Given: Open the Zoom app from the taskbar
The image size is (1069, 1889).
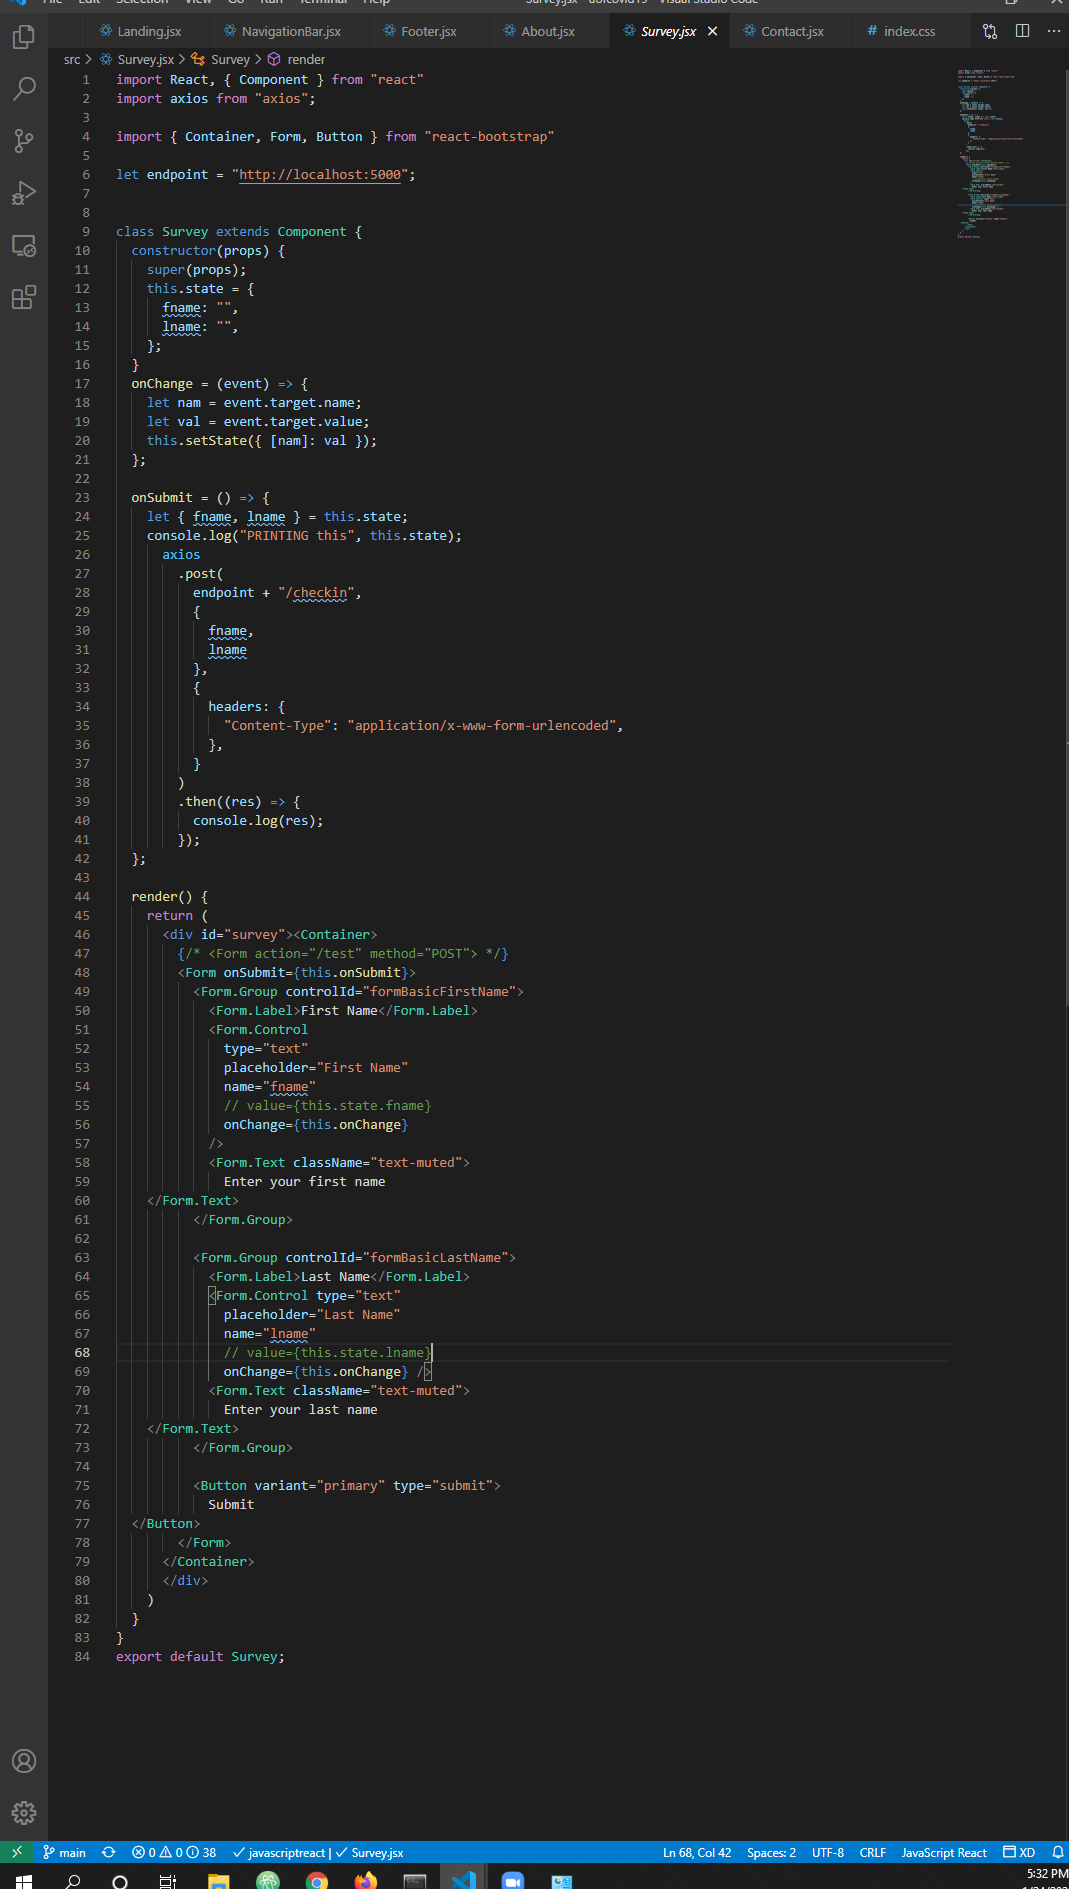Looking at the screenshot, I should (x=513, y=1879).
